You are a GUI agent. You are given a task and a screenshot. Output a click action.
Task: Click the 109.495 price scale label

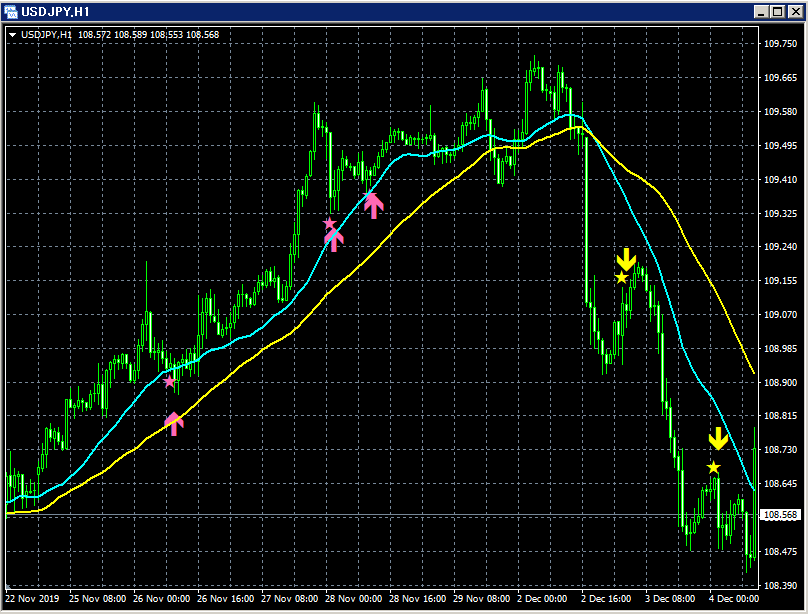[x=780, y=146]
